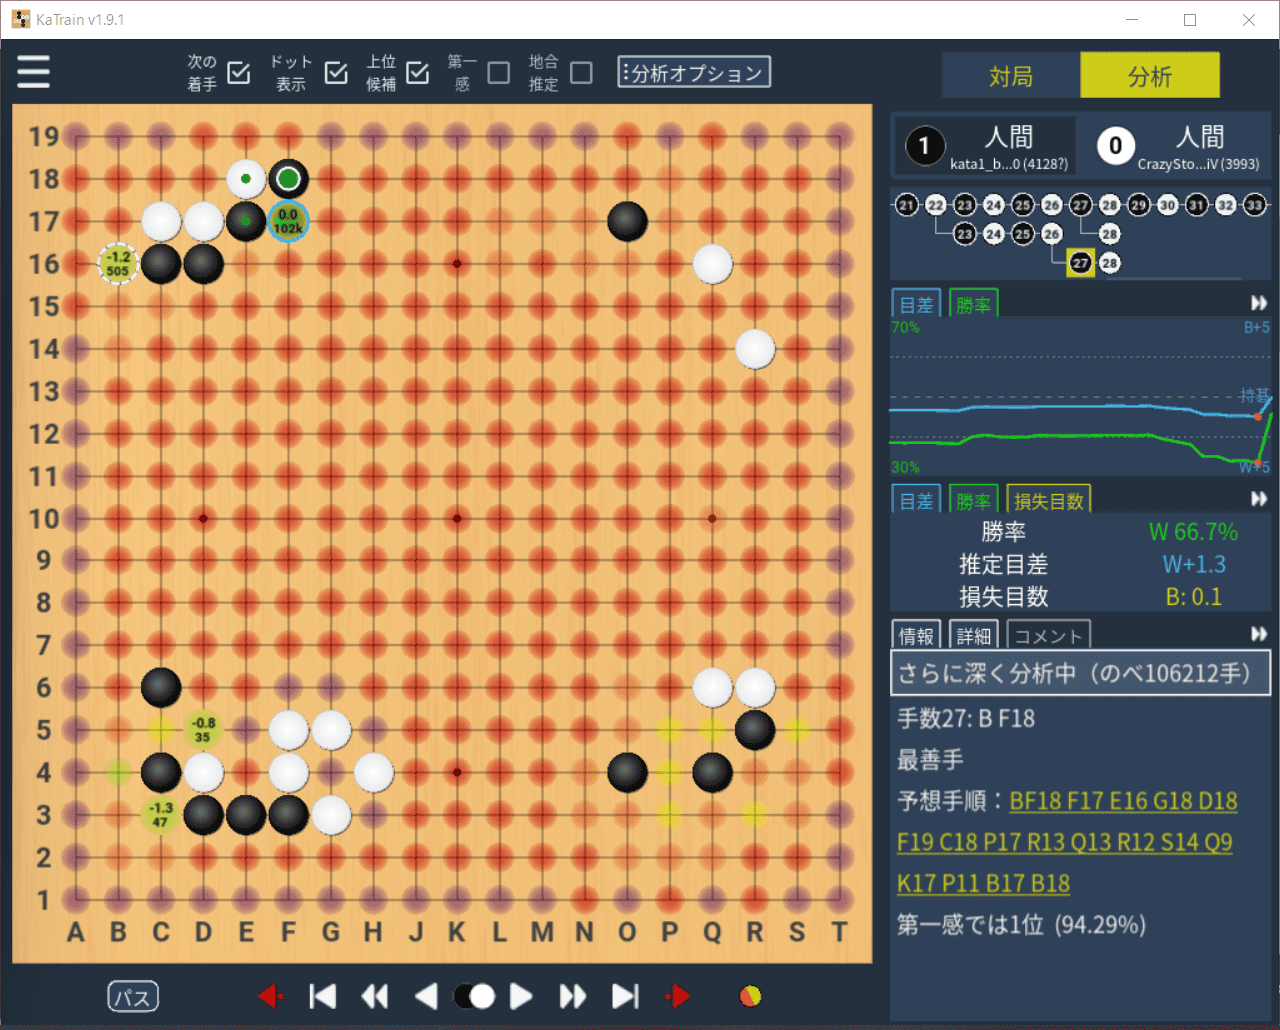The height and width of the screenshot is (1030, 1280).
Task: Switch to 対局 play tab
Action: [1011, 76]
